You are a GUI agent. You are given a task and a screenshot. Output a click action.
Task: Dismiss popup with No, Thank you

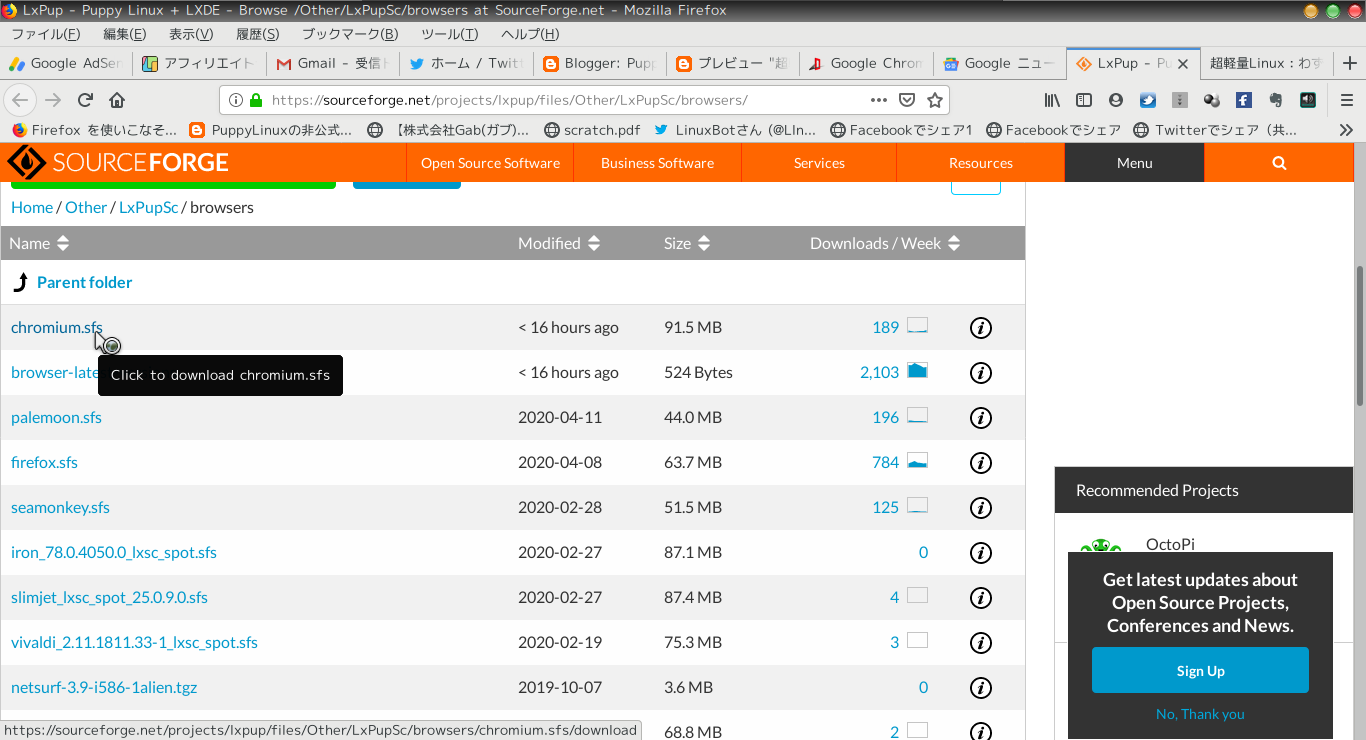pos(1200,714)
